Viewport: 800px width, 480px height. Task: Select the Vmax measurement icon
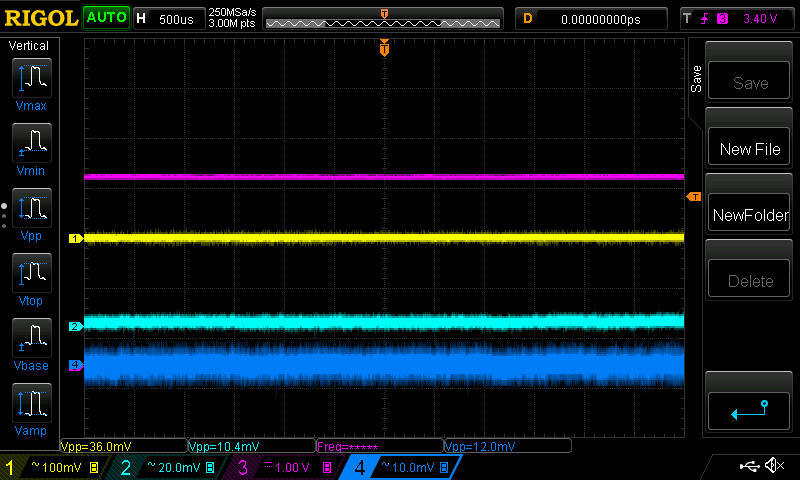click(x=31, y=79)
